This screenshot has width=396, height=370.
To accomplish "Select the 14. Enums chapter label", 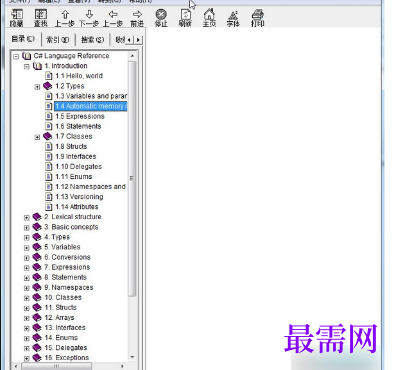I will (61, 337).
